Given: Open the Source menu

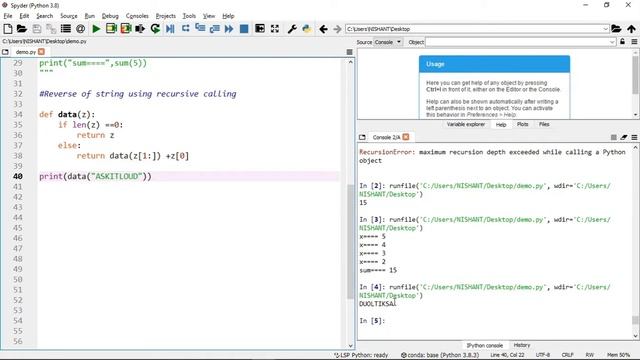Looking at the screenshot, I should coord(69,16).
